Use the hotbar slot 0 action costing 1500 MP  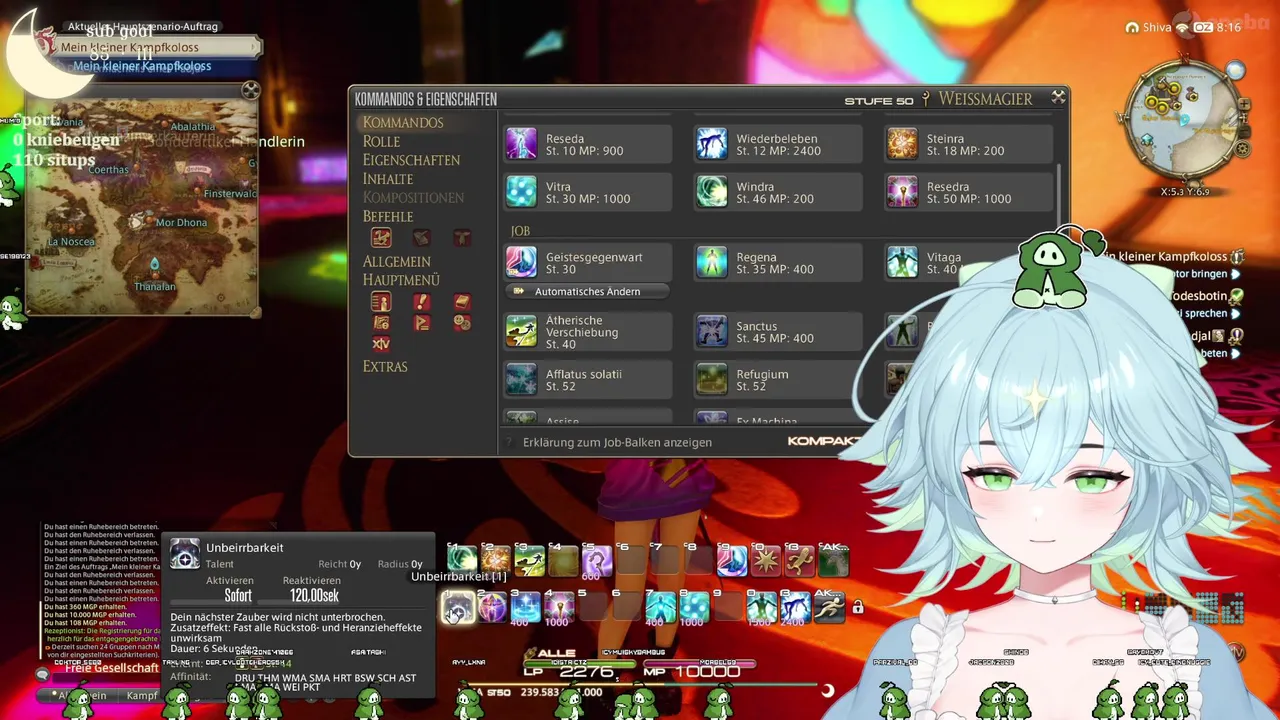pyautogui.click(x=761, y=606)
